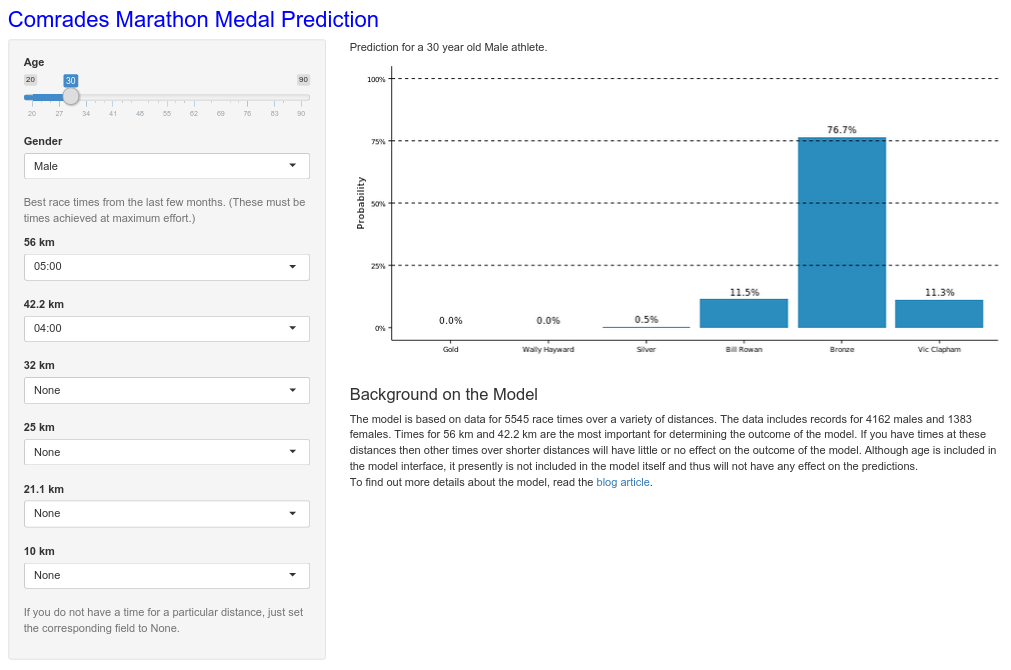
Task: Click the Bill Rowan bar on the chart
Action: click(744, 314)
